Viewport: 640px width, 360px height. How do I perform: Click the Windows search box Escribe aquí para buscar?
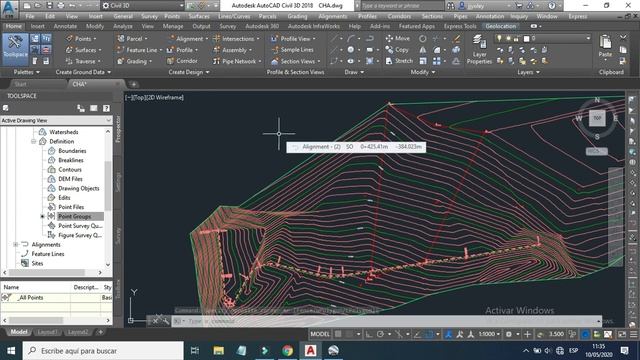104,351
